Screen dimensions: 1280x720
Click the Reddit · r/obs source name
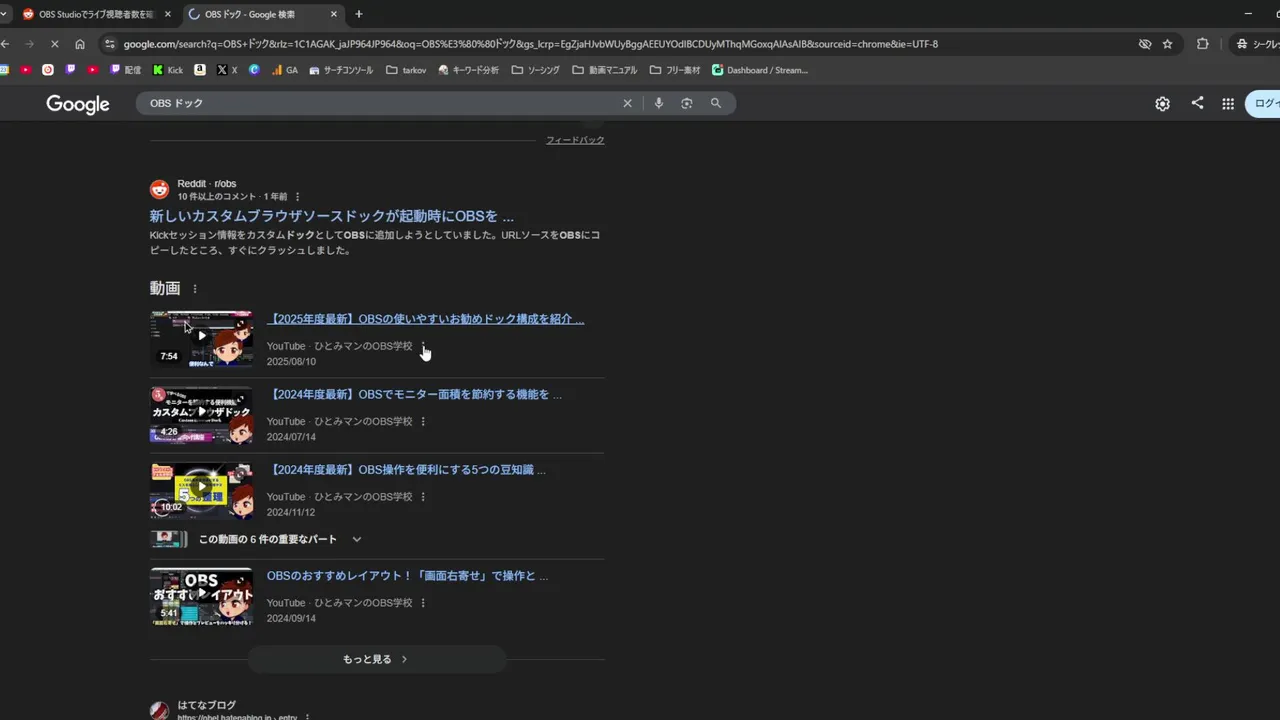206,184
